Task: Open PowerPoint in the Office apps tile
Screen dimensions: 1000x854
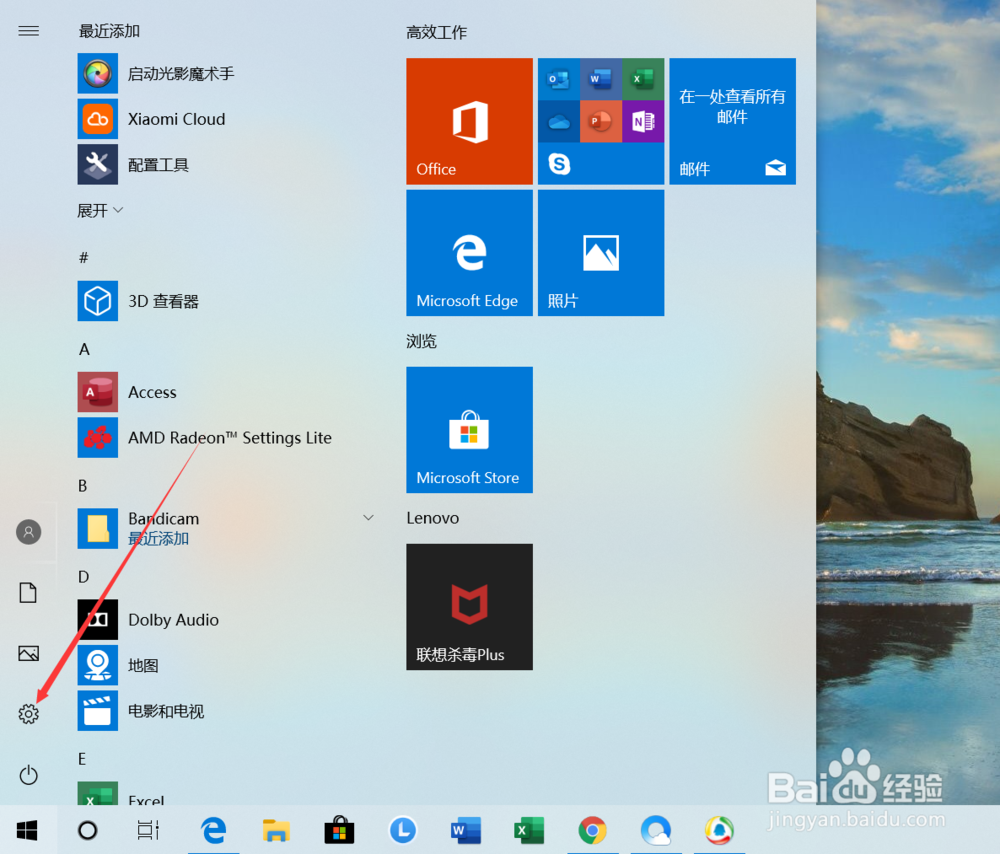Action: coord(601,121)
